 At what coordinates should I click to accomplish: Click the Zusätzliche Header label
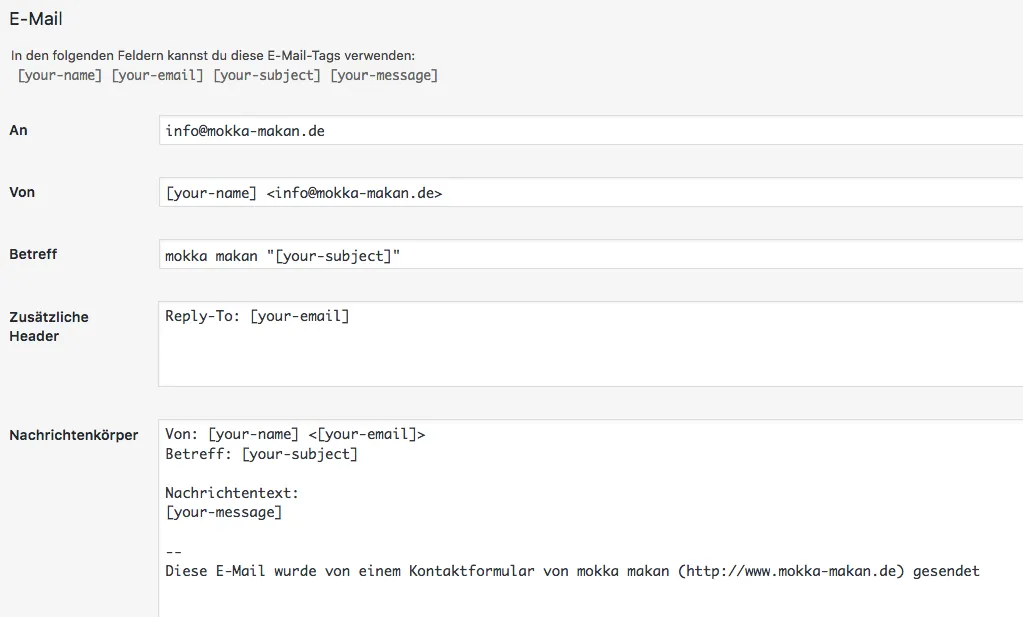(x=49, y=326)
